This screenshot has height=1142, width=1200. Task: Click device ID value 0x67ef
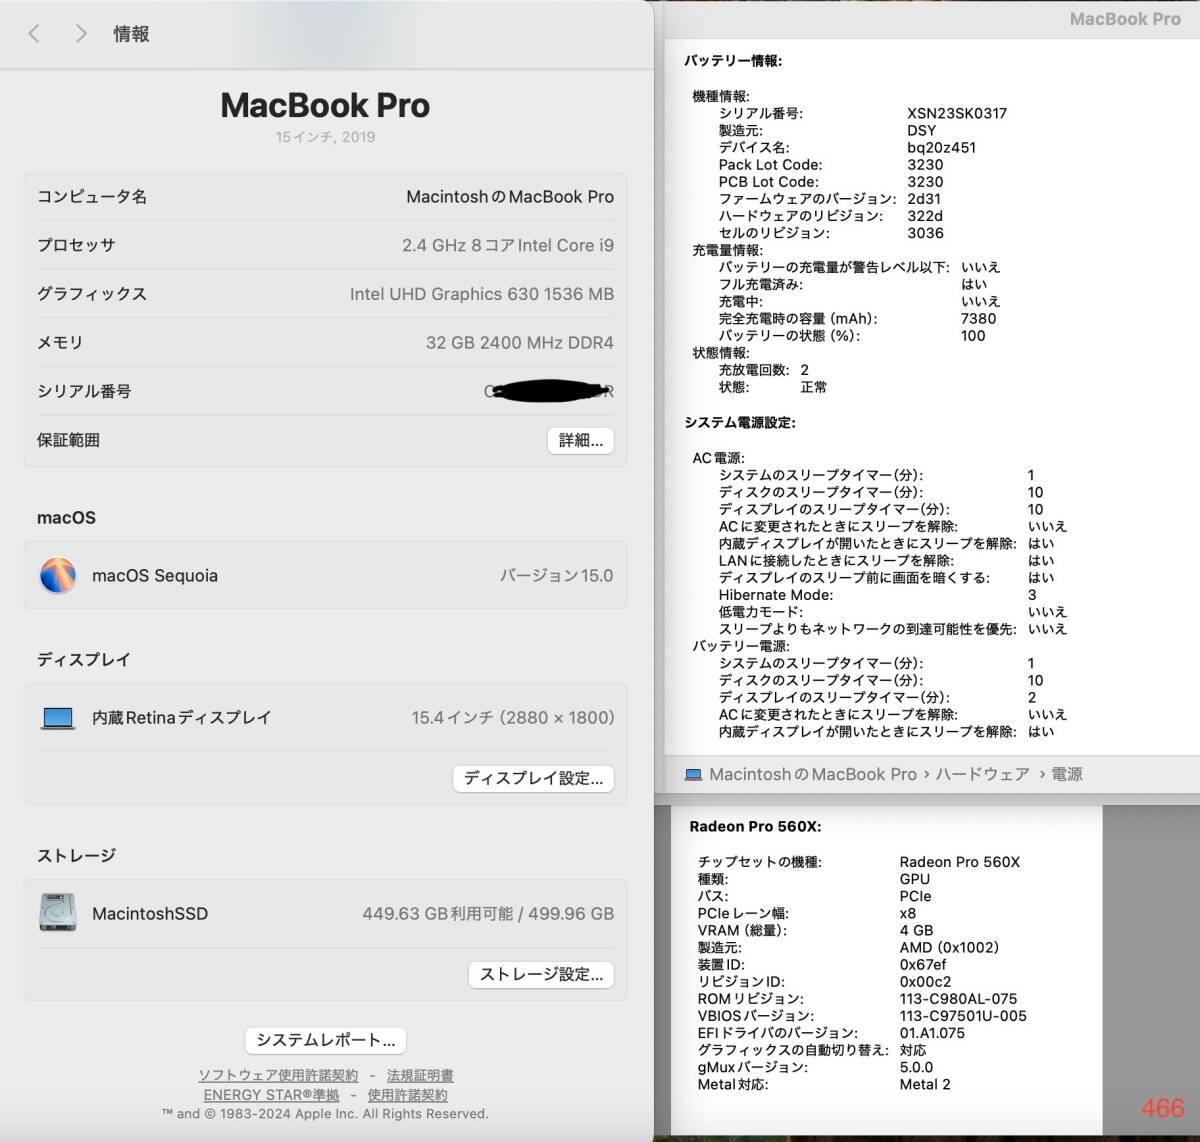click(923, 964)
